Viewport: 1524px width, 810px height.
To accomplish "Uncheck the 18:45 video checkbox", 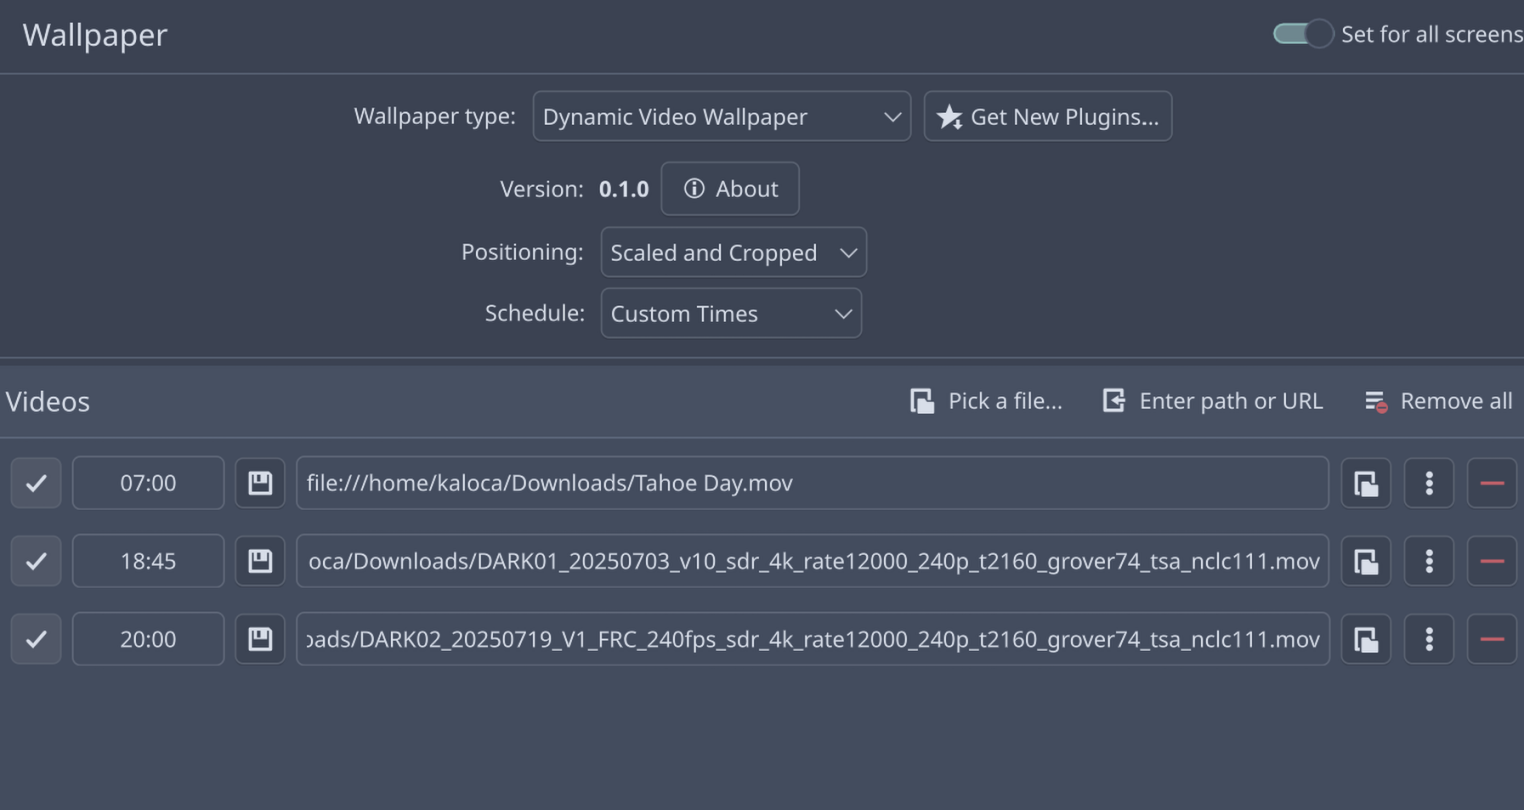I will [x=36, y=561].
